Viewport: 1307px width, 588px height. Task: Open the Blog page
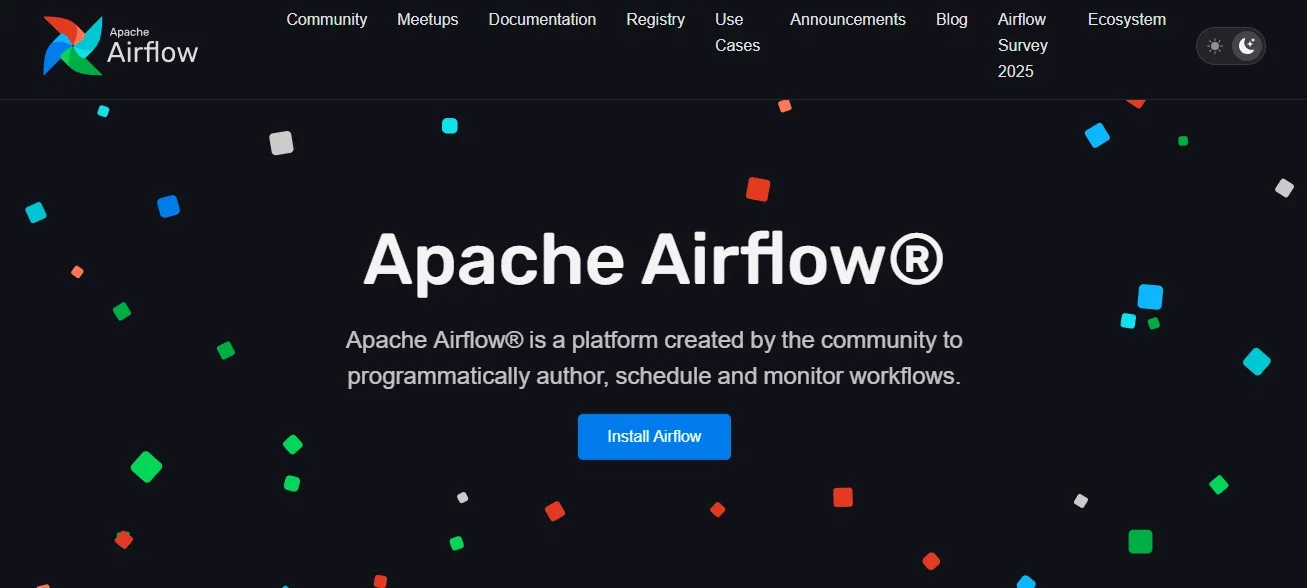click(952, 20)
